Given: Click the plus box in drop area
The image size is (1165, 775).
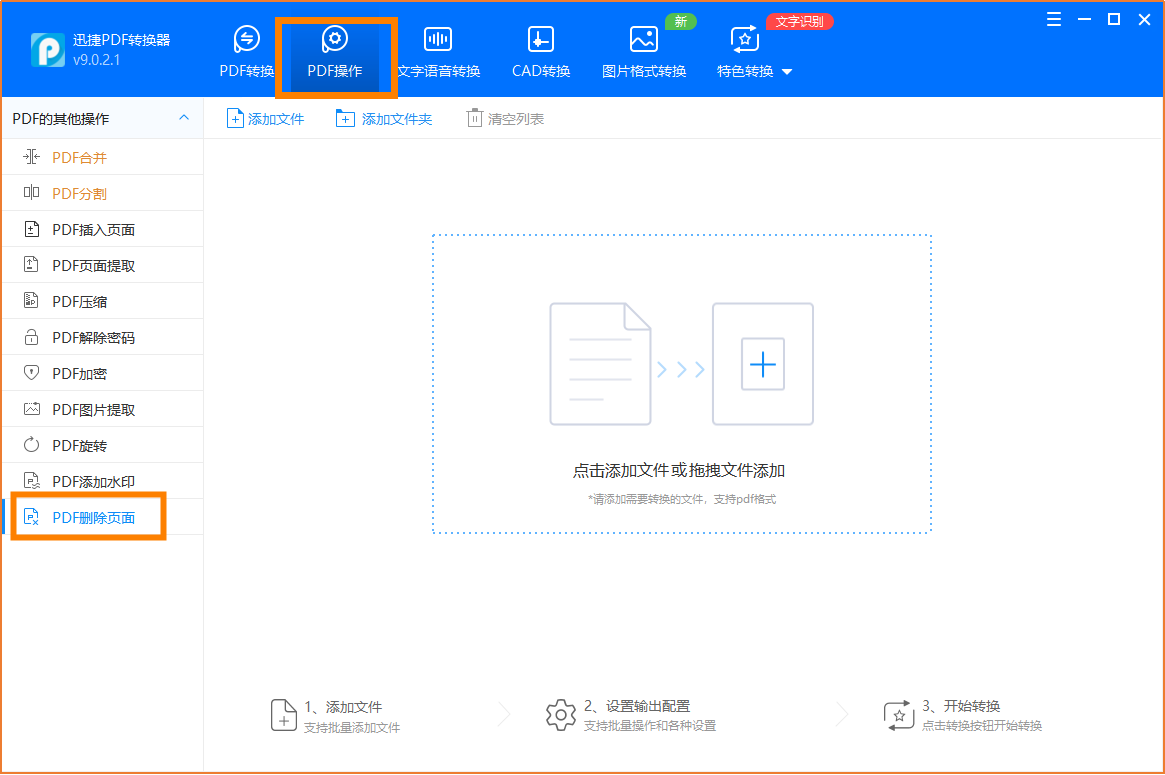Looking at the screenshot, I should click(x=763, y=364).
